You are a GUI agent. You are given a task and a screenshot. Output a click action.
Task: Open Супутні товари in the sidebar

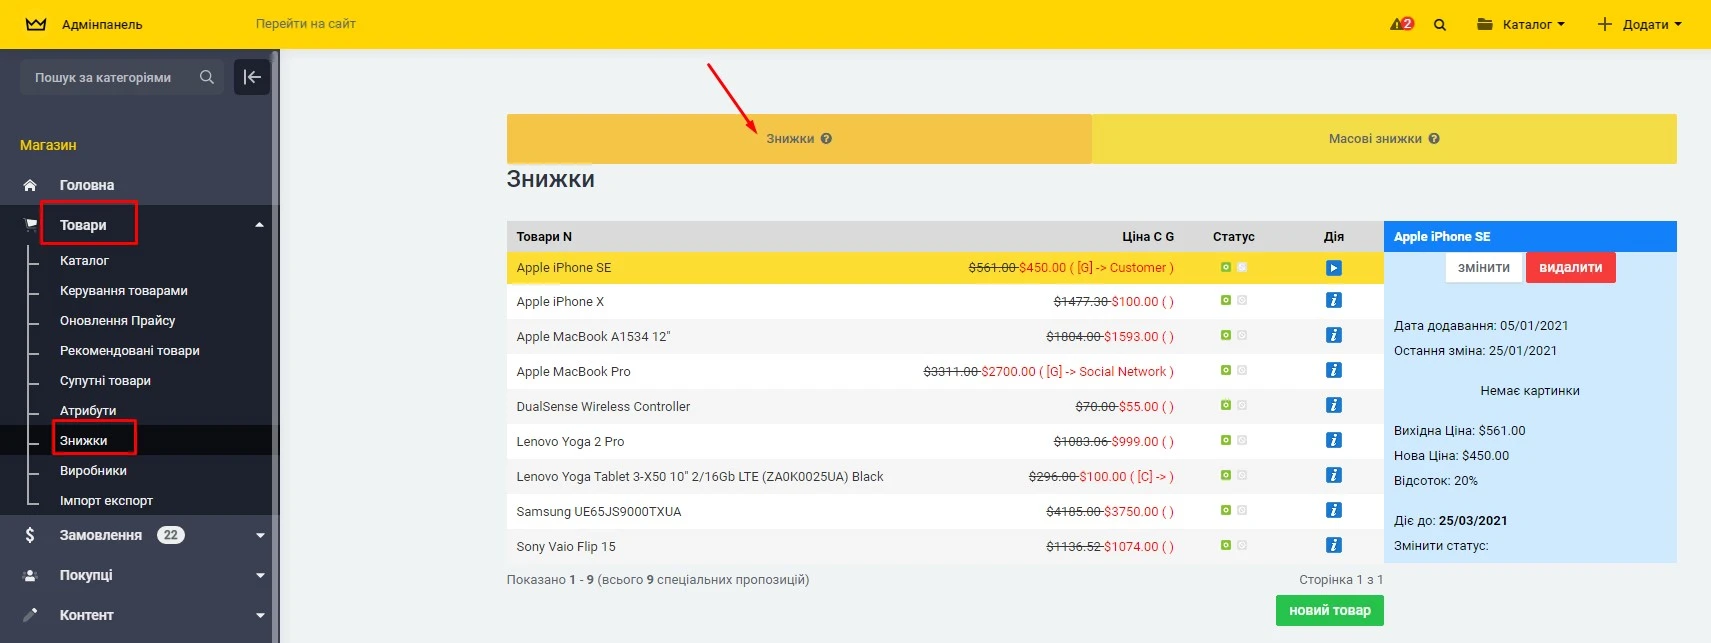(105, 380)
